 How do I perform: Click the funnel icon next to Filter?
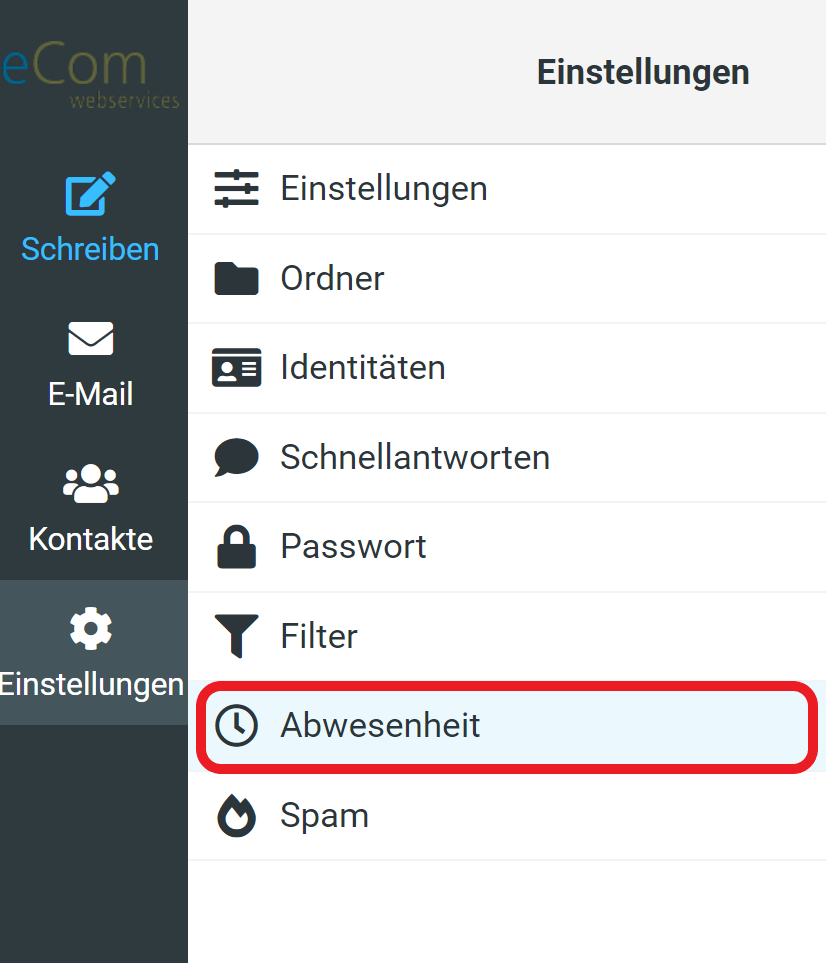click(x=236, y=635)
